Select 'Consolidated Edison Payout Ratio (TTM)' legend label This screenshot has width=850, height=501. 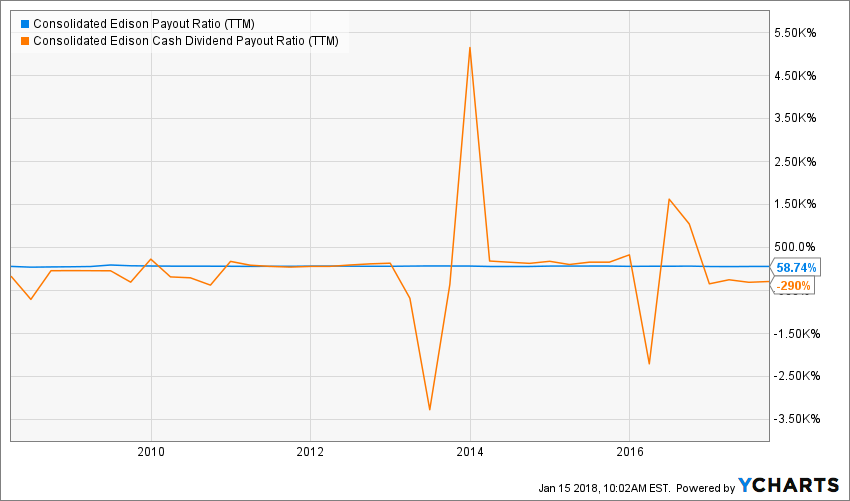[144, 24]
